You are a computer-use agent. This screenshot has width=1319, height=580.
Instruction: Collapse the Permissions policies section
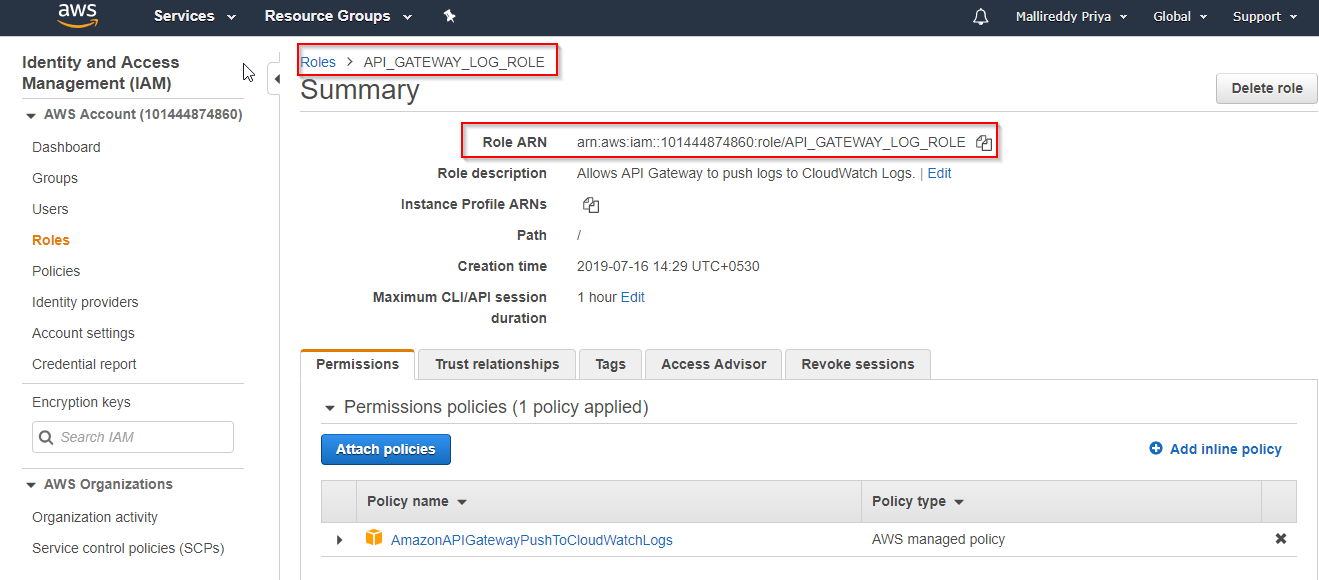(x=330, y=407)
